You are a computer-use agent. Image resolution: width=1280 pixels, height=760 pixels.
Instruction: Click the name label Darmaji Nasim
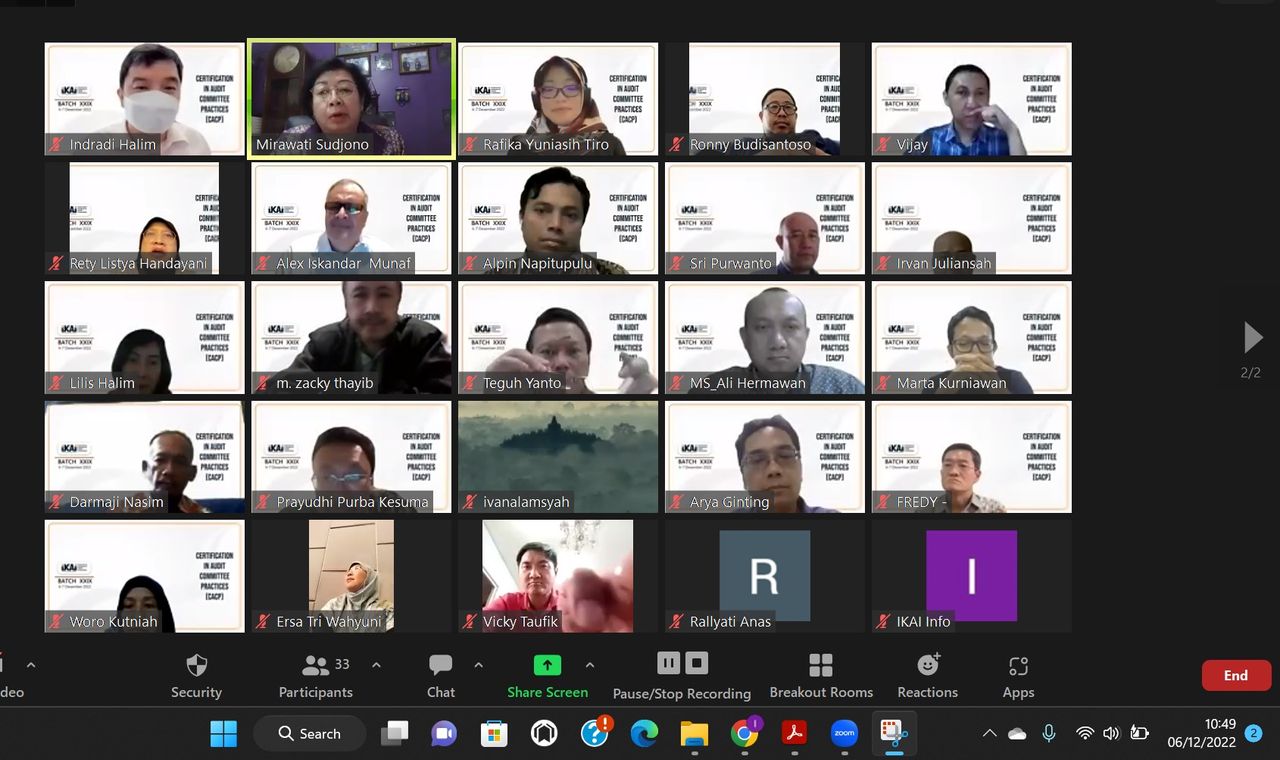[116, 502]
